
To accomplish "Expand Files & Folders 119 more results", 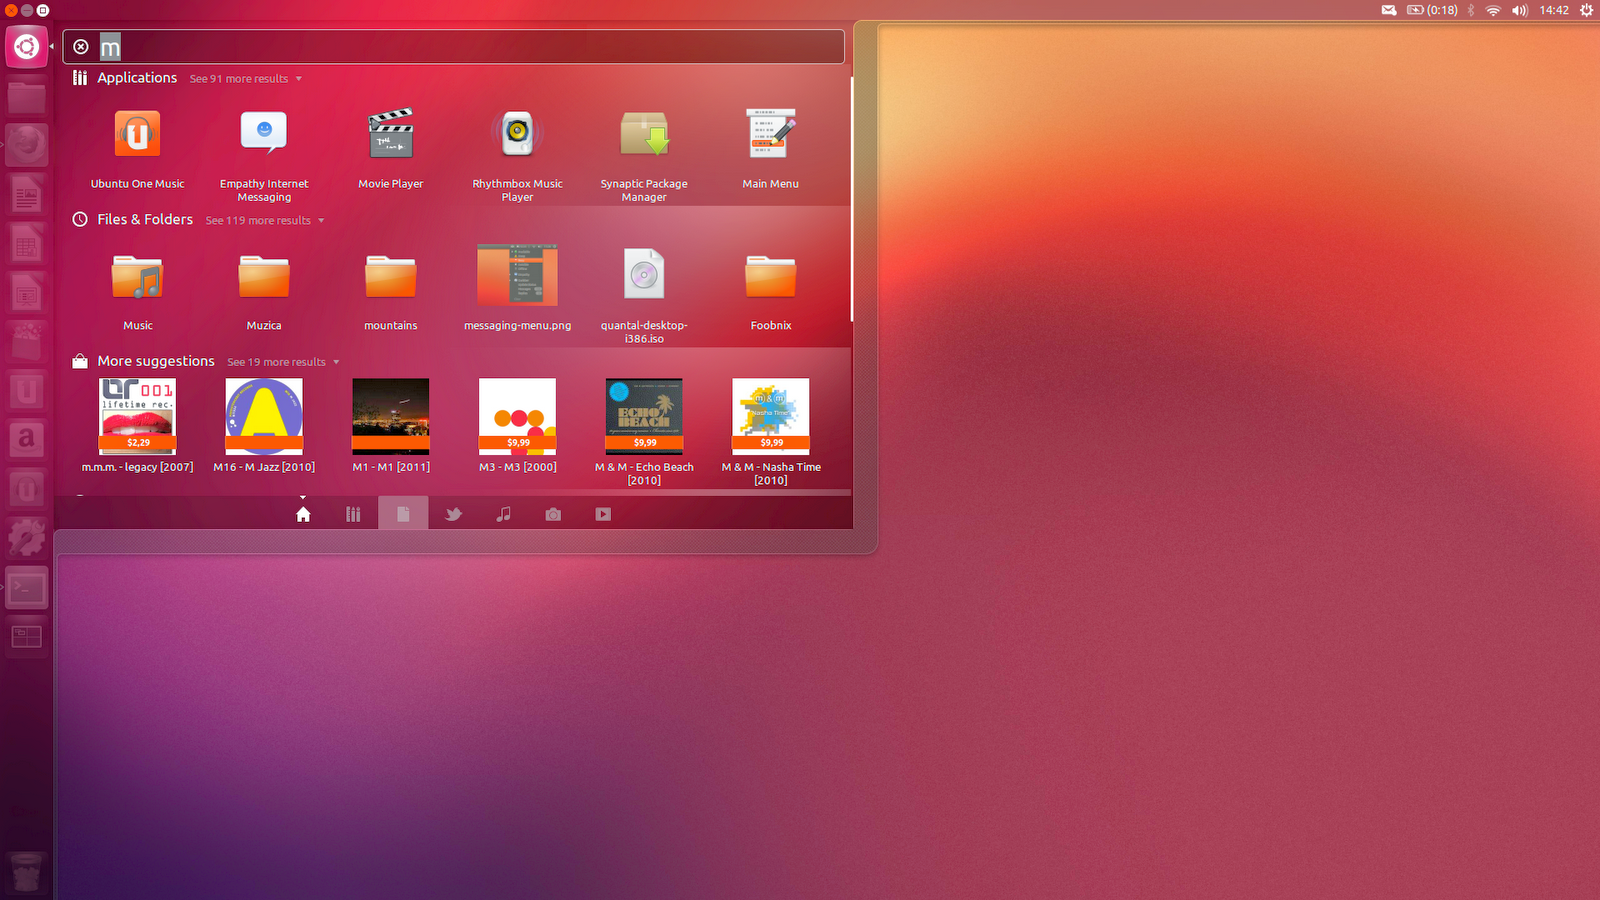I will (x=265, y=221).
